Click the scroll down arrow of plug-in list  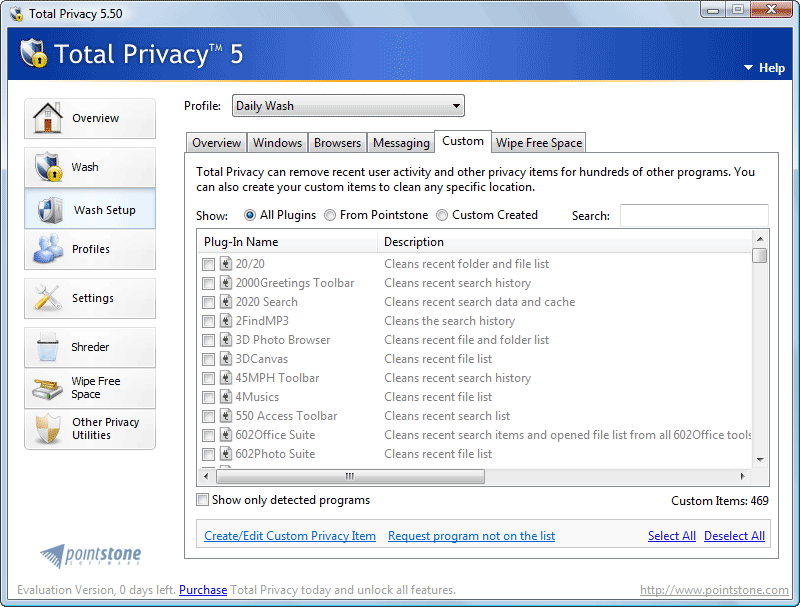pos(760,460)
